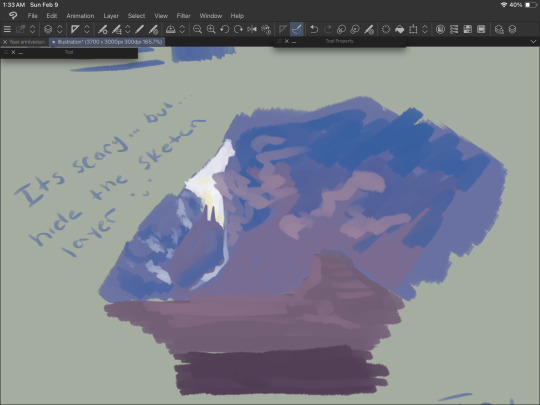This screenshot has height=405, width=540.
Task: Undo the last stroke
Action: coord(314,29)
